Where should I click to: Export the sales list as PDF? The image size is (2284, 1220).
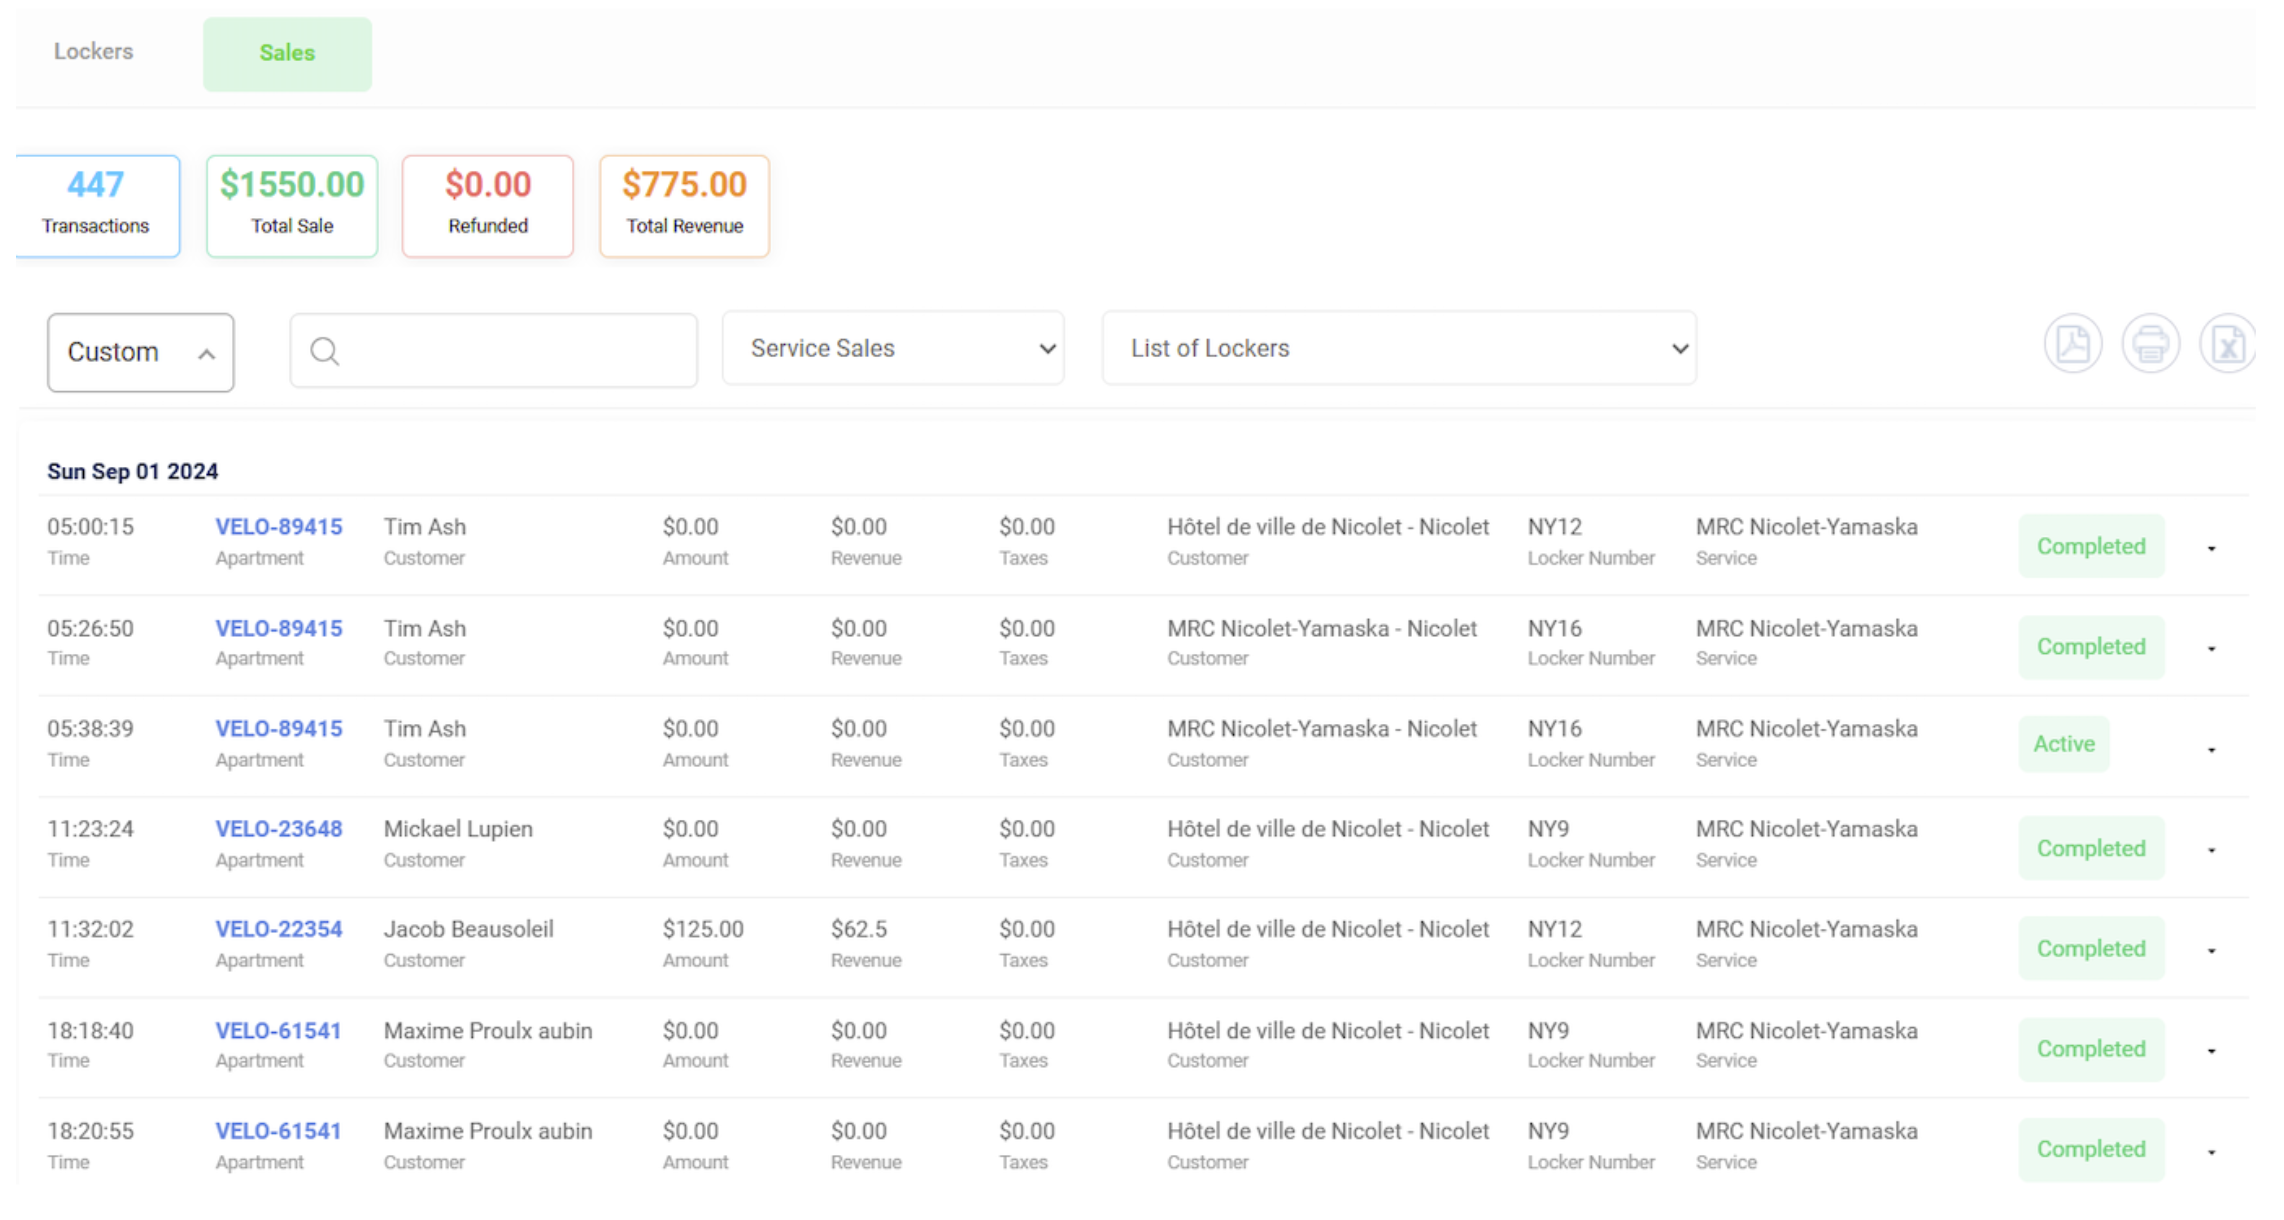click(x=2072, y=345)
